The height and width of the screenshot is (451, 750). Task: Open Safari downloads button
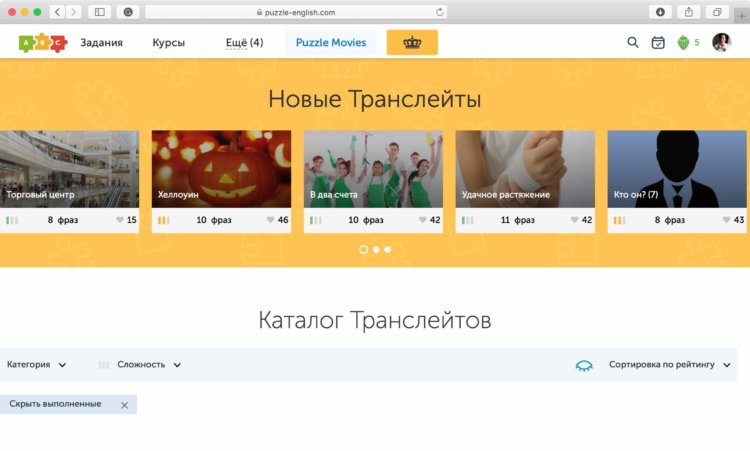(x=660, y=12)
